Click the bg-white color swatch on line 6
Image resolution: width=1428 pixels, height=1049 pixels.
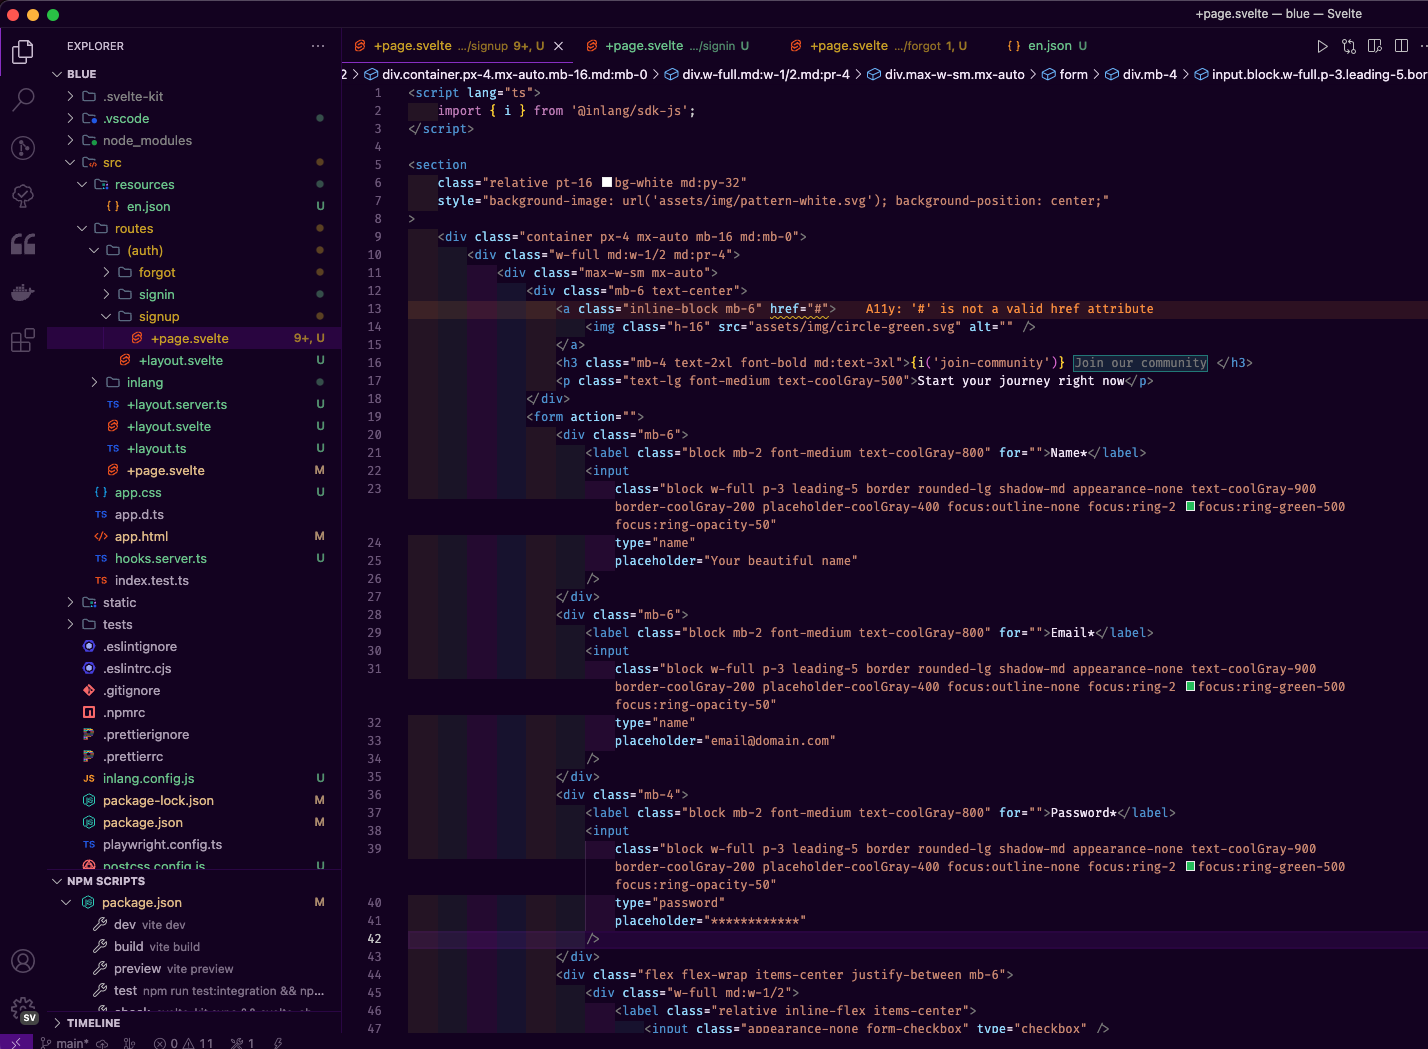point(606,183)
